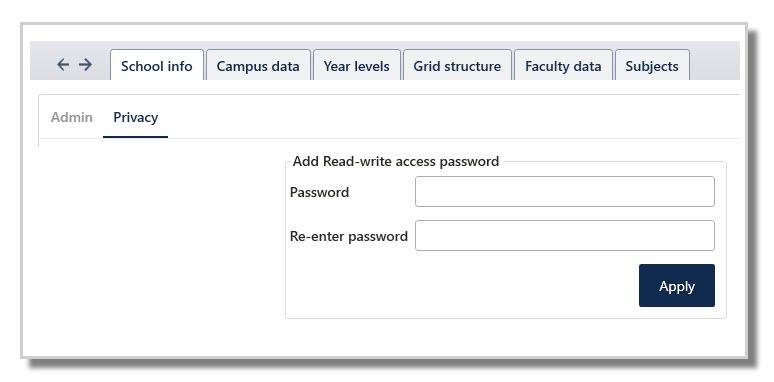Viewport: 774px width, 382px height.
Task: Click the back arrow icon
Action: coord(63,65)
